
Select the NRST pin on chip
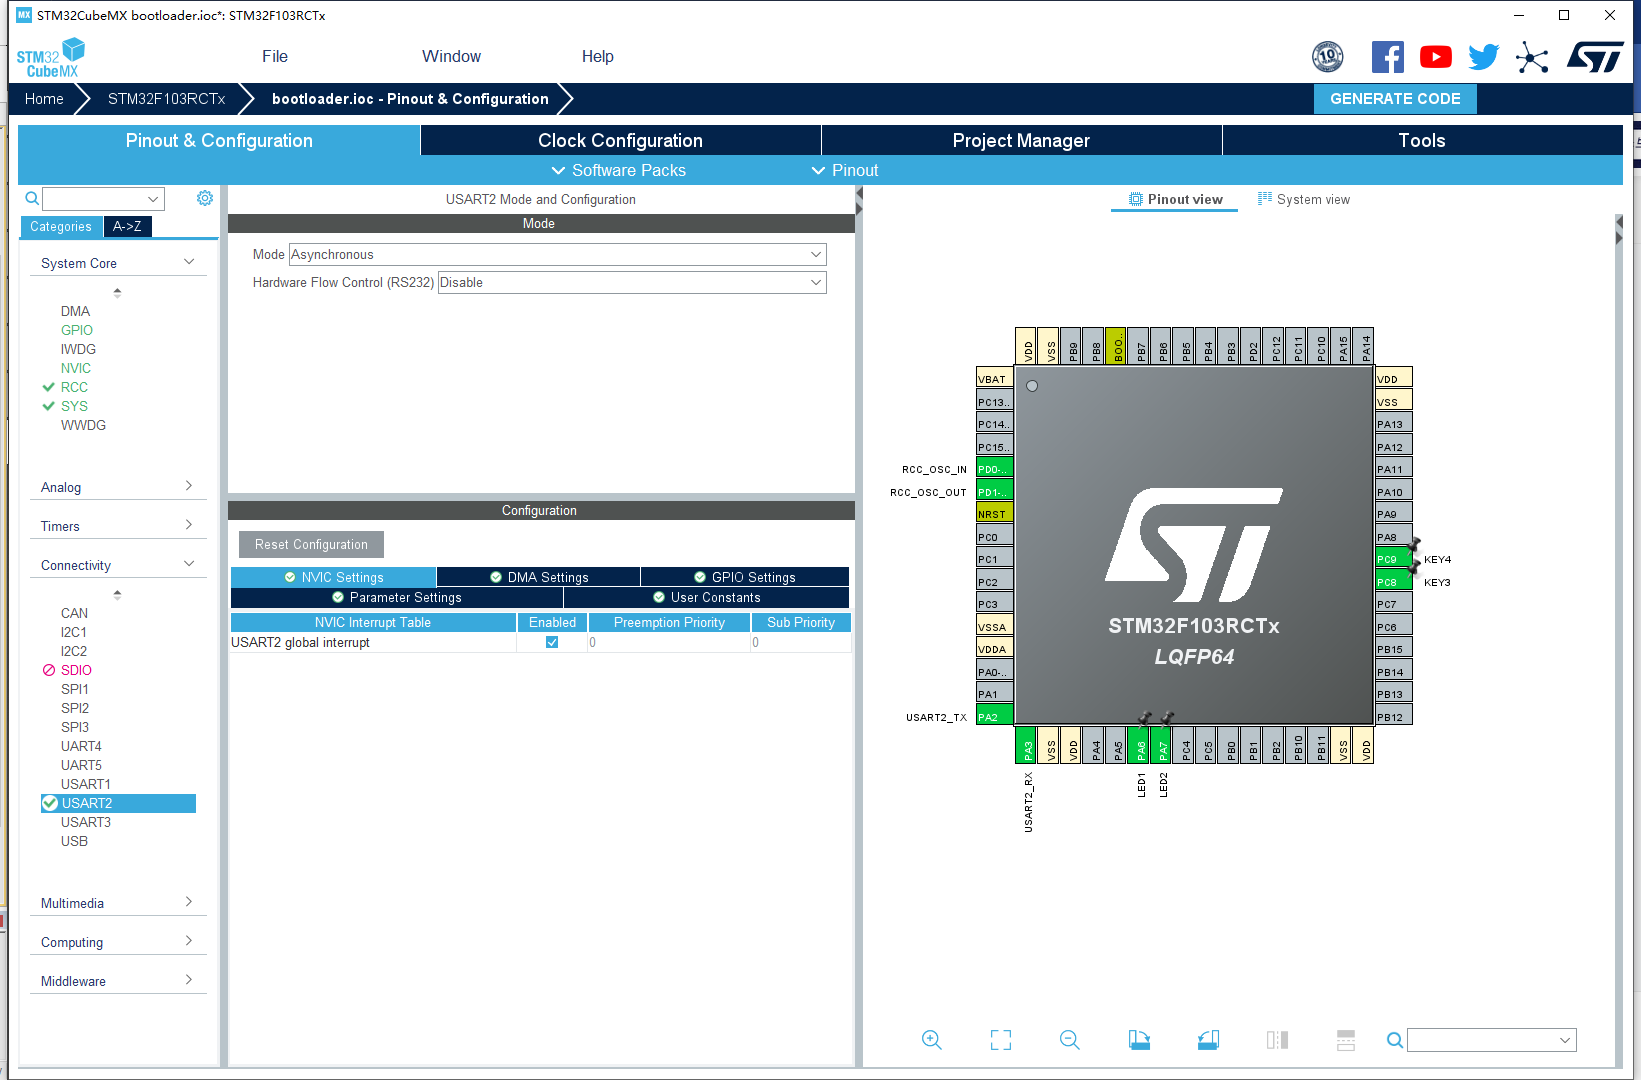pos(994,514)
